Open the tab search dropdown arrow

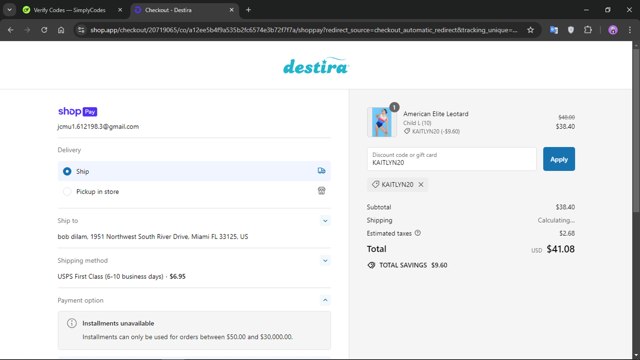point(9,10)
